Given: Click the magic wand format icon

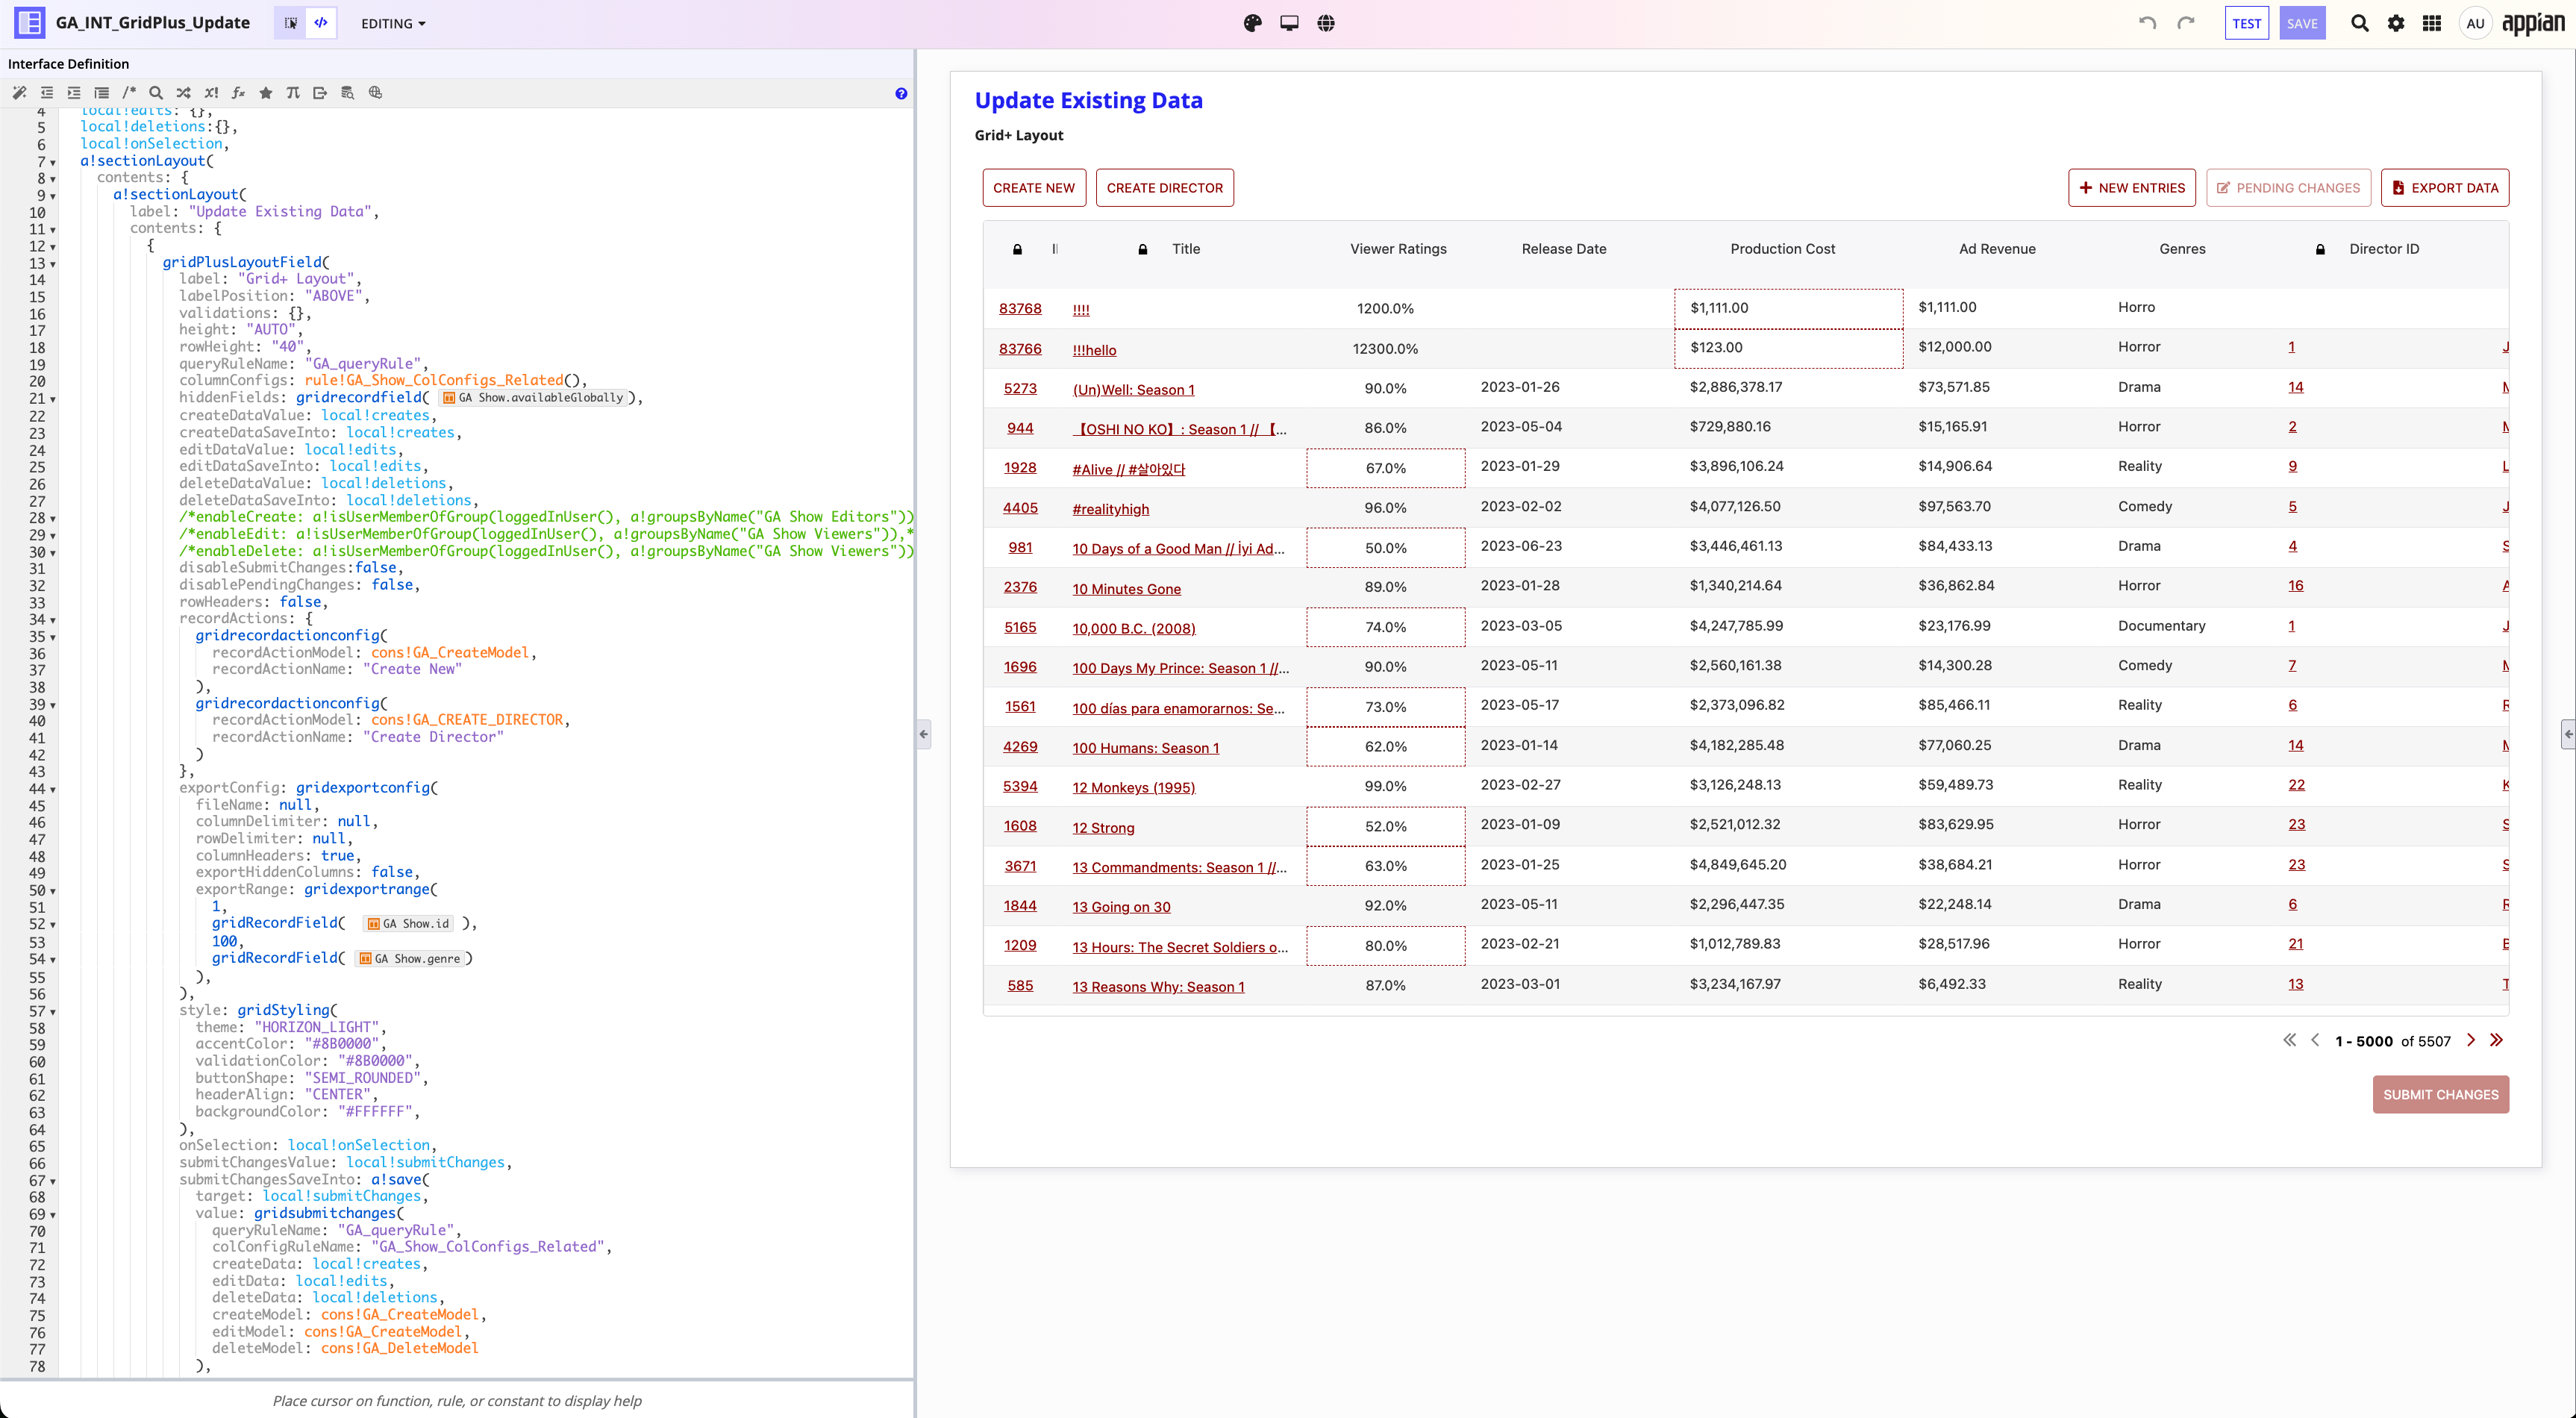Looking at the screenshot, I should [19, 93].
